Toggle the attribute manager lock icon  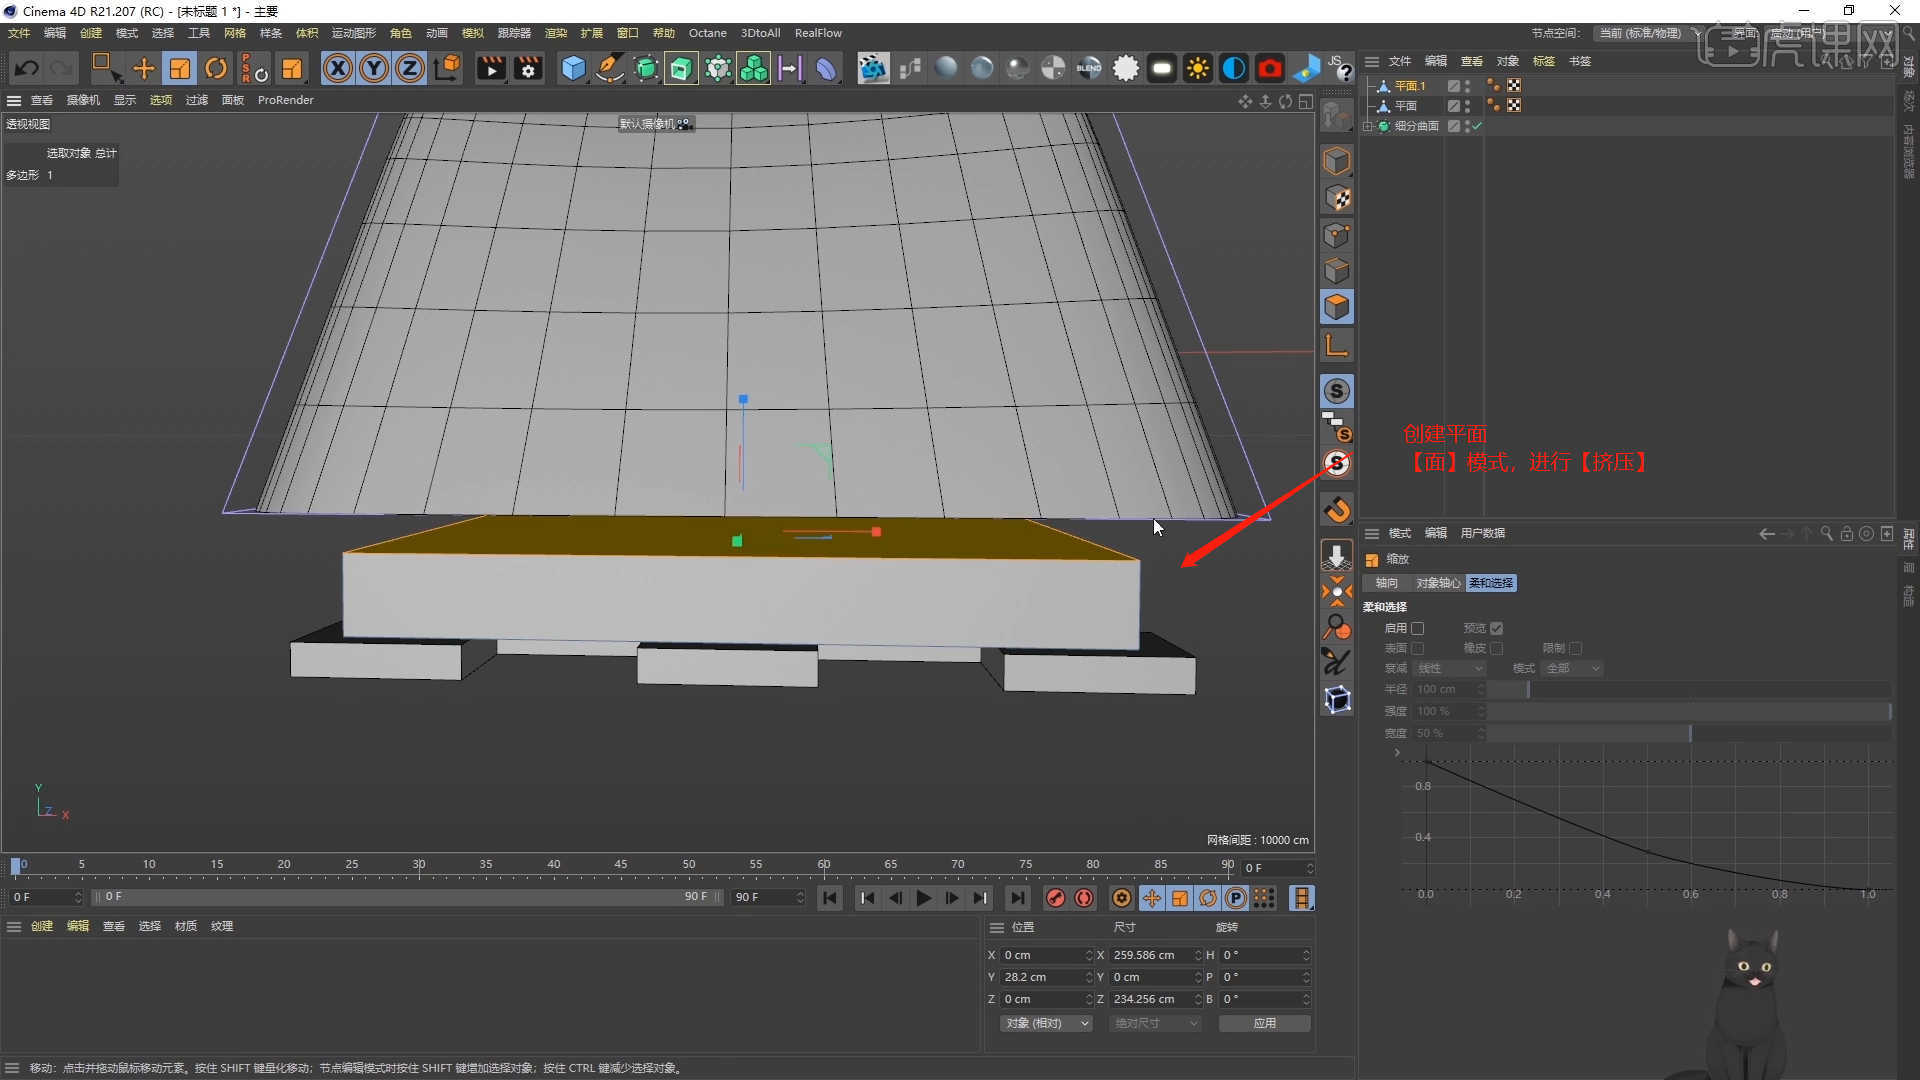(1847, 534)
